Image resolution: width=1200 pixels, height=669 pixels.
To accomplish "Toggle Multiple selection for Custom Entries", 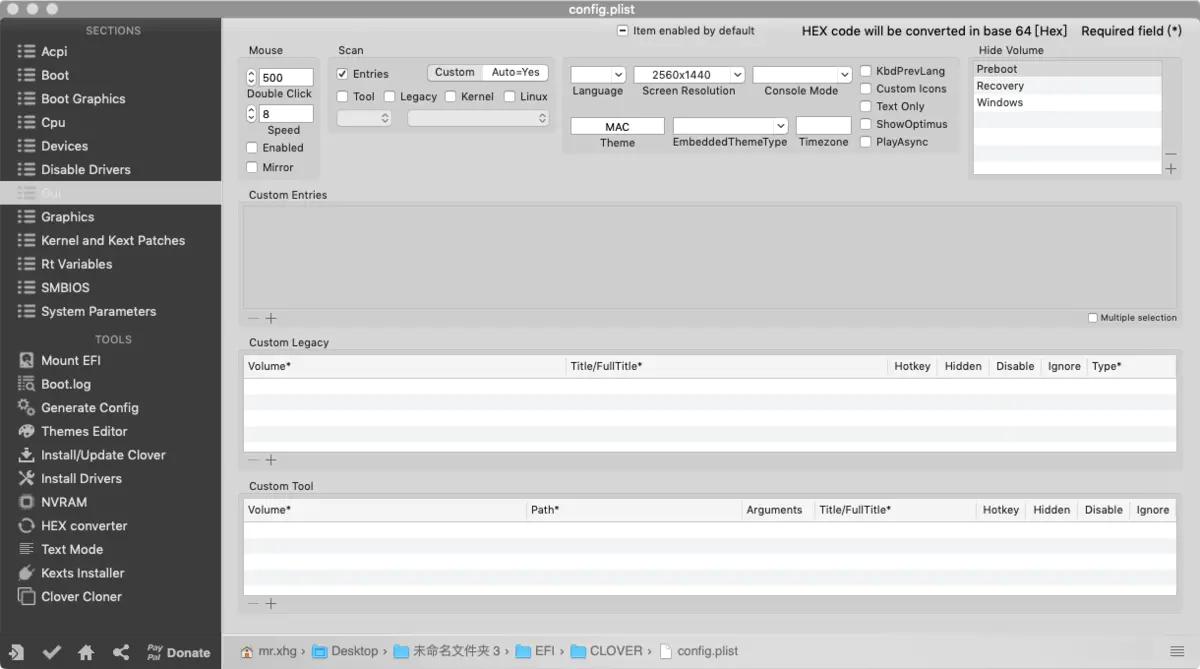I will click(x=1092, y=317).
